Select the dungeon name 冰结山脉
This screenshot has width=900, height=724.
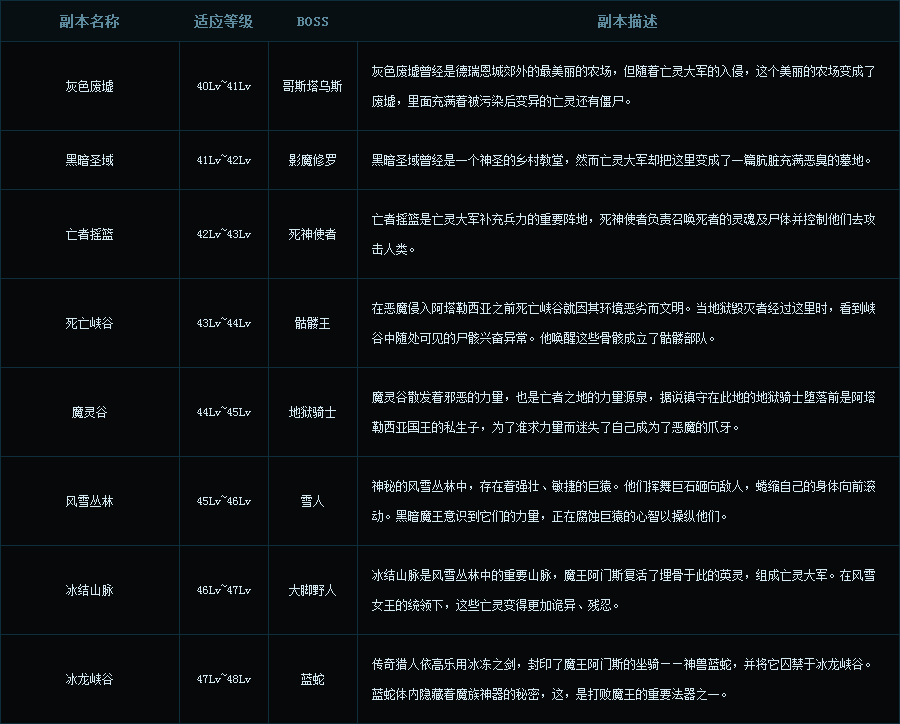tap(90, 590)
